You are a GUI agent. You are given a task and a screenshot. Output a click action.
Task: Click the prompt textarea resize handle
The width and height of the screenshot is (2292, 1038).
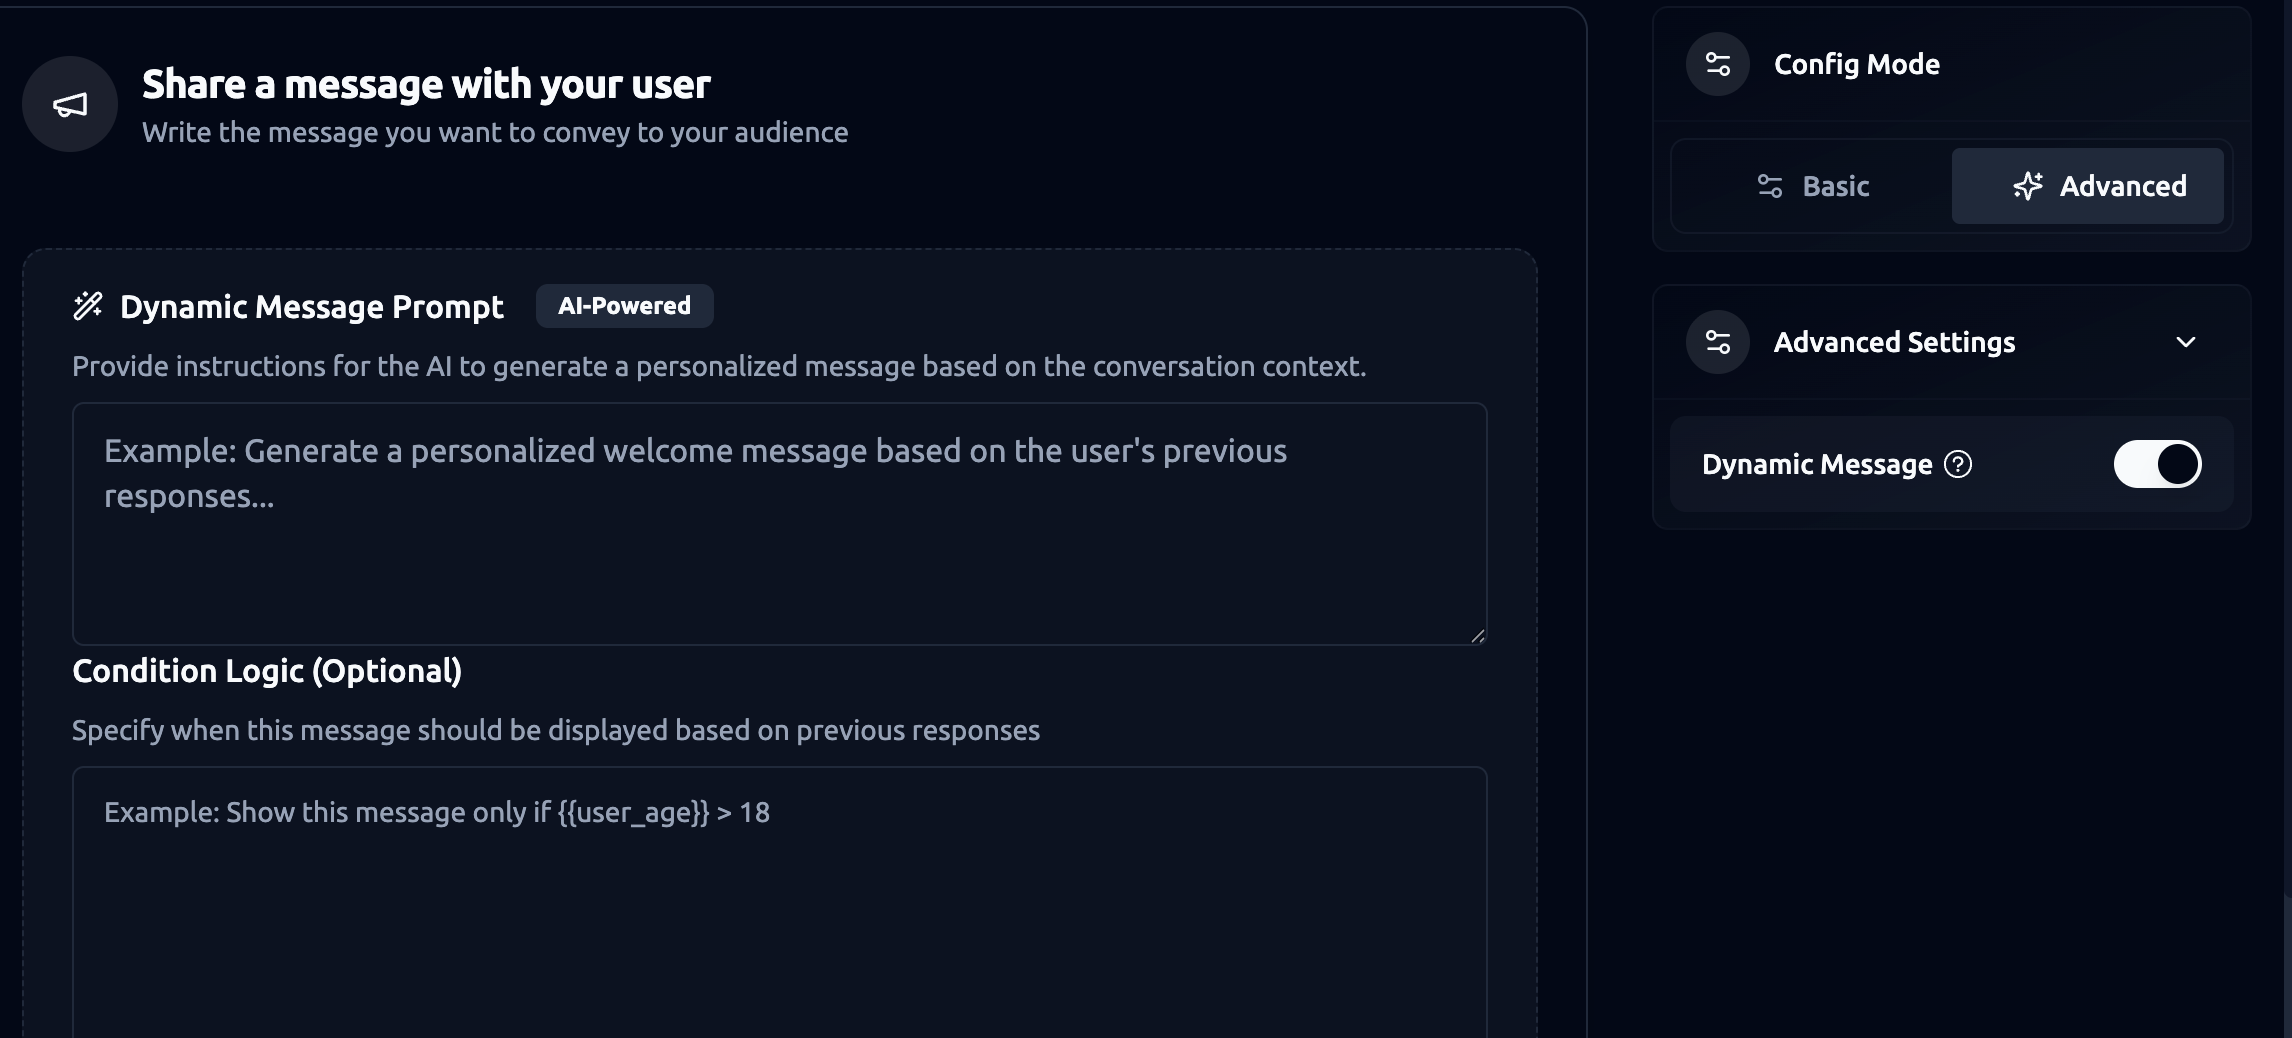pos(1477,635)
